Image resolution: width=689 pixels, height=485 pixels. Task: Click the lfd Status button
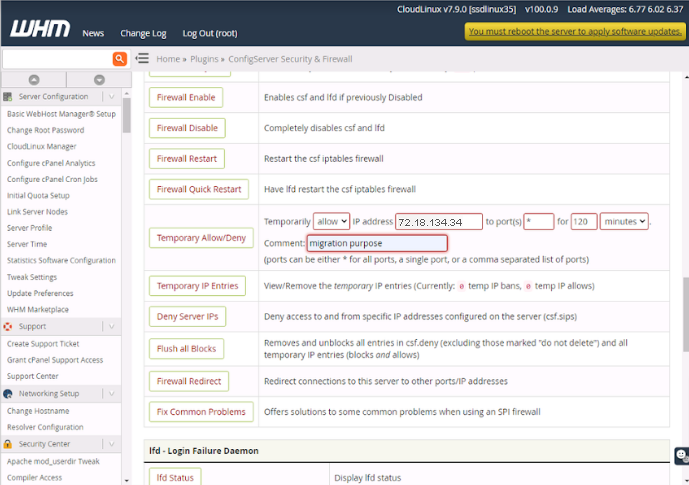[175, 477]
